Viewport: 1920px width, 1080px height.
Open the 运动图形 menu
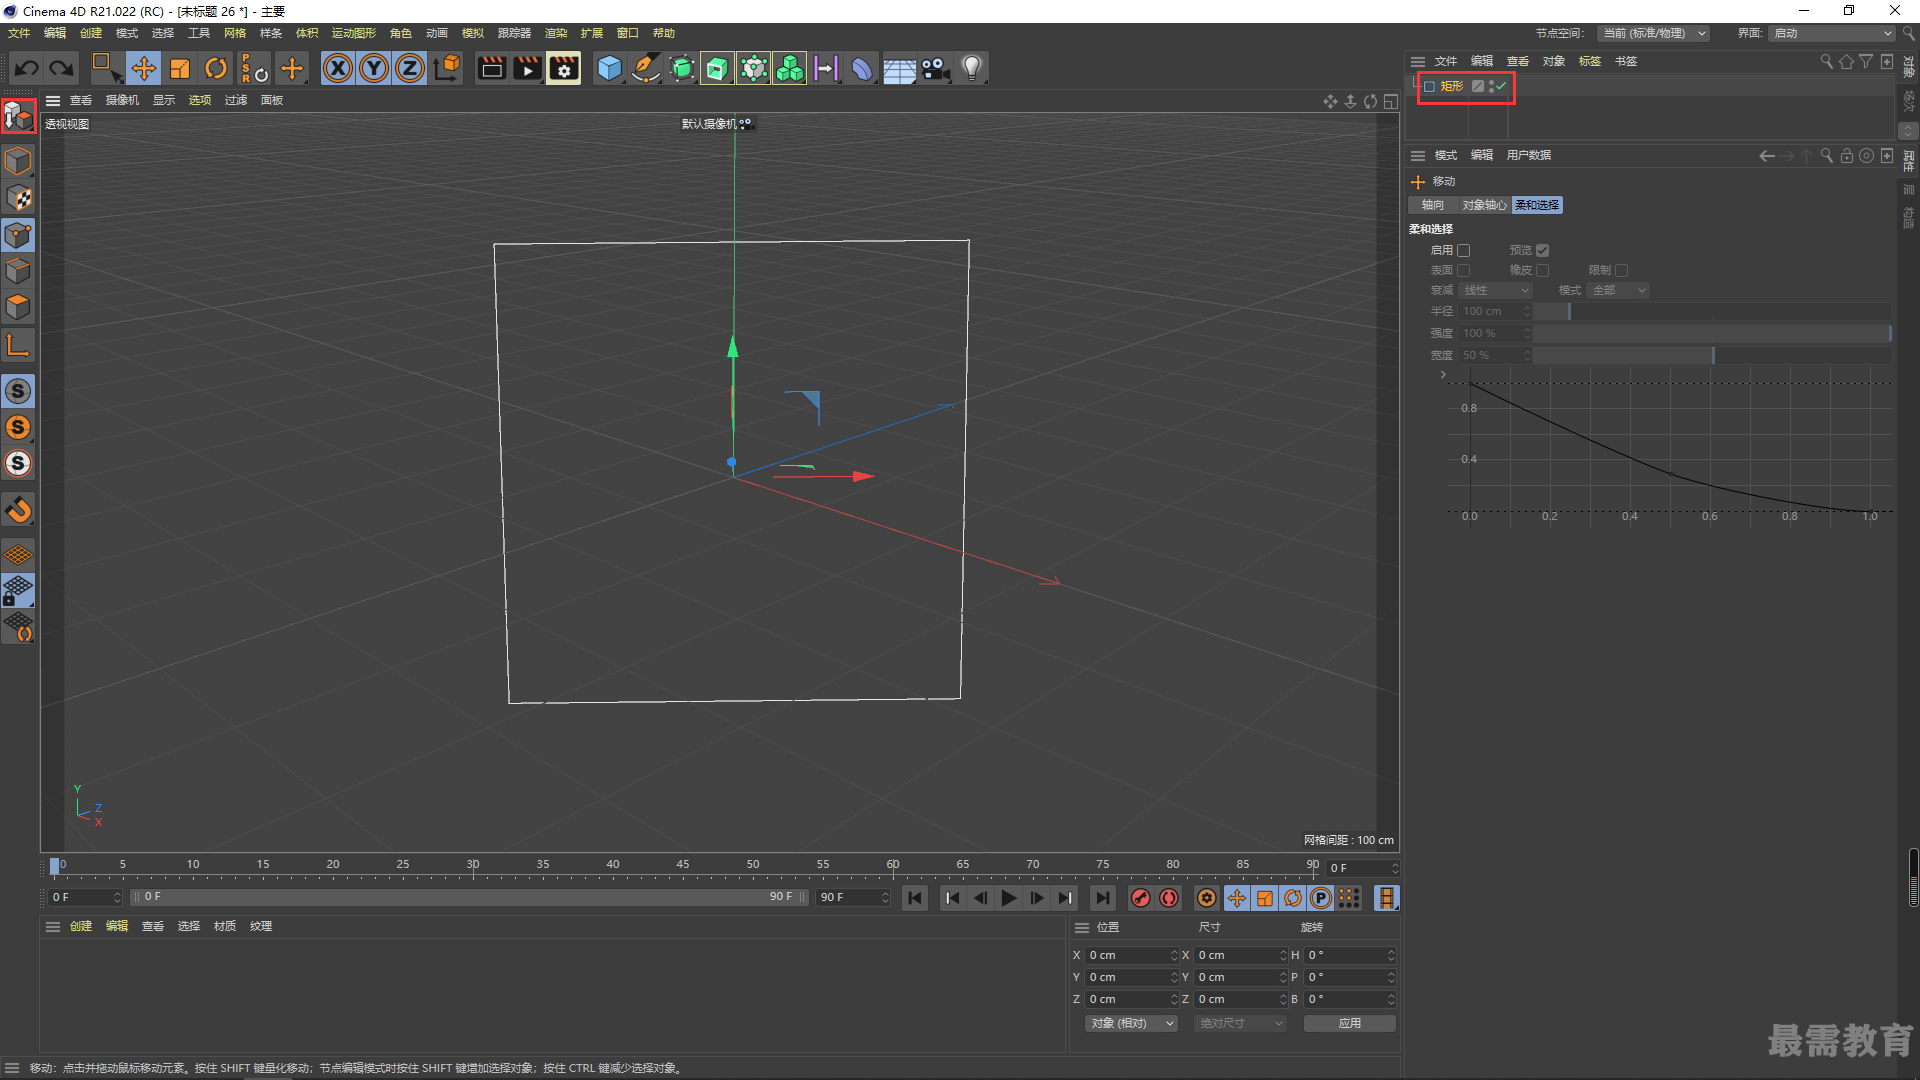[354, 33]
